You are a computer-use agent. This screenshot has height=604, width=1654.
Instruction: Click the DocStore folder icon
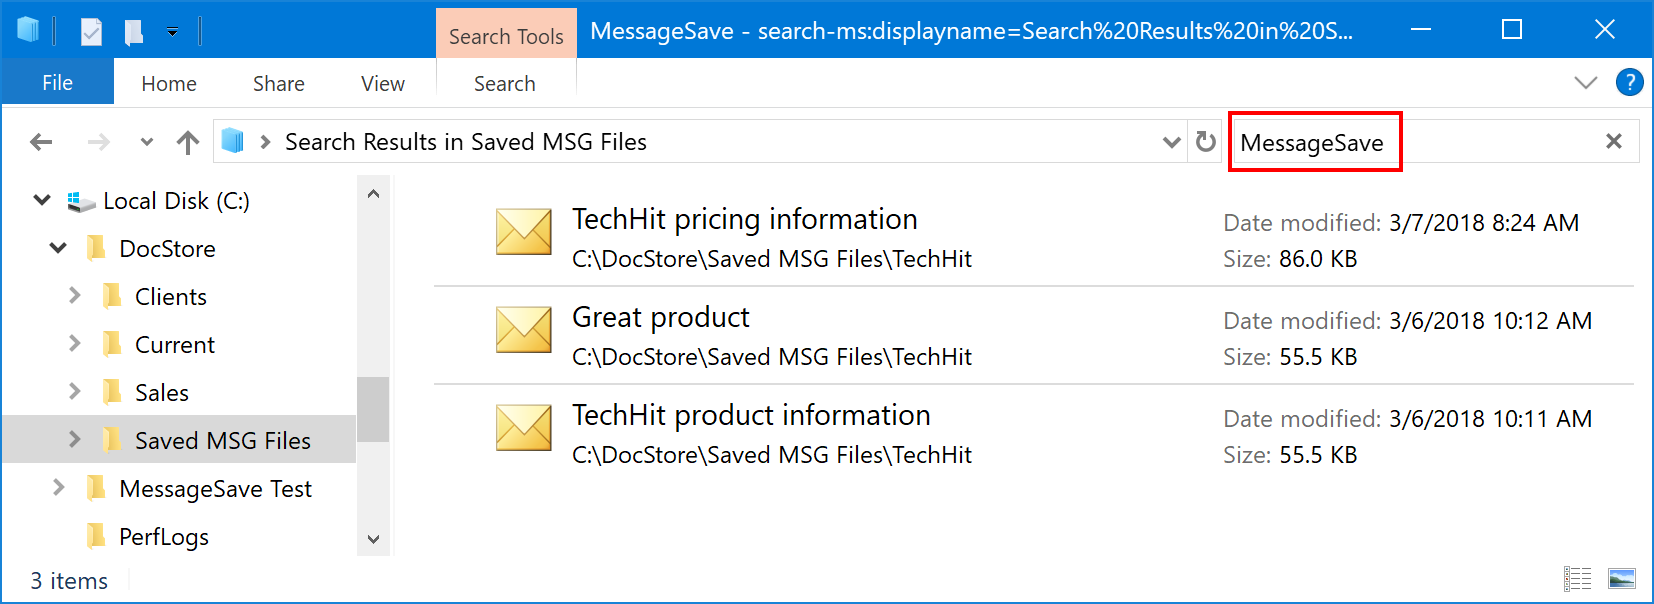pos(97,248)
